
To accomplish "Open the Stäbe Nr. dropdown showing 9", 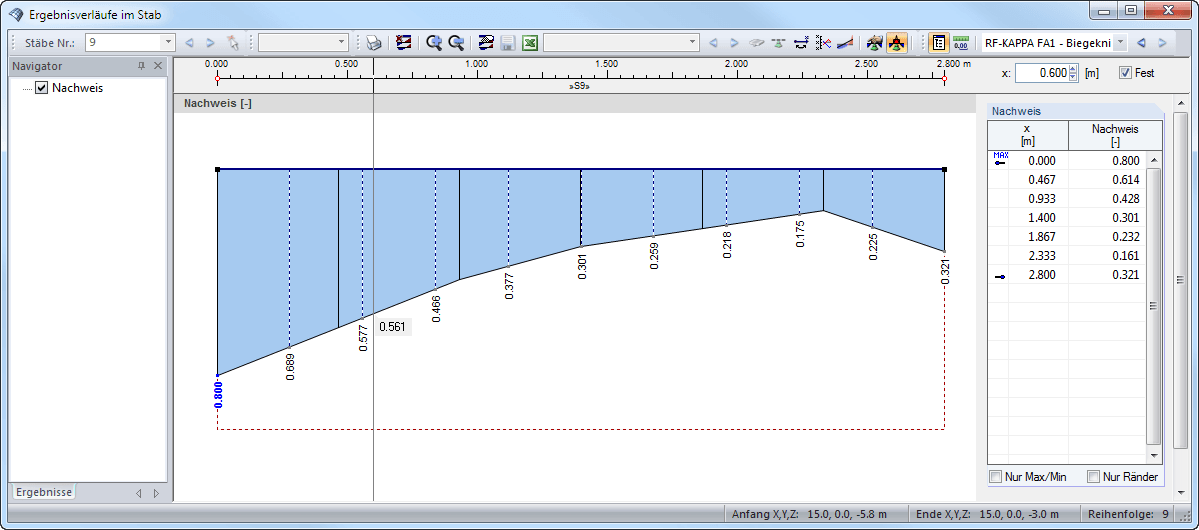I will coord(168,43).
